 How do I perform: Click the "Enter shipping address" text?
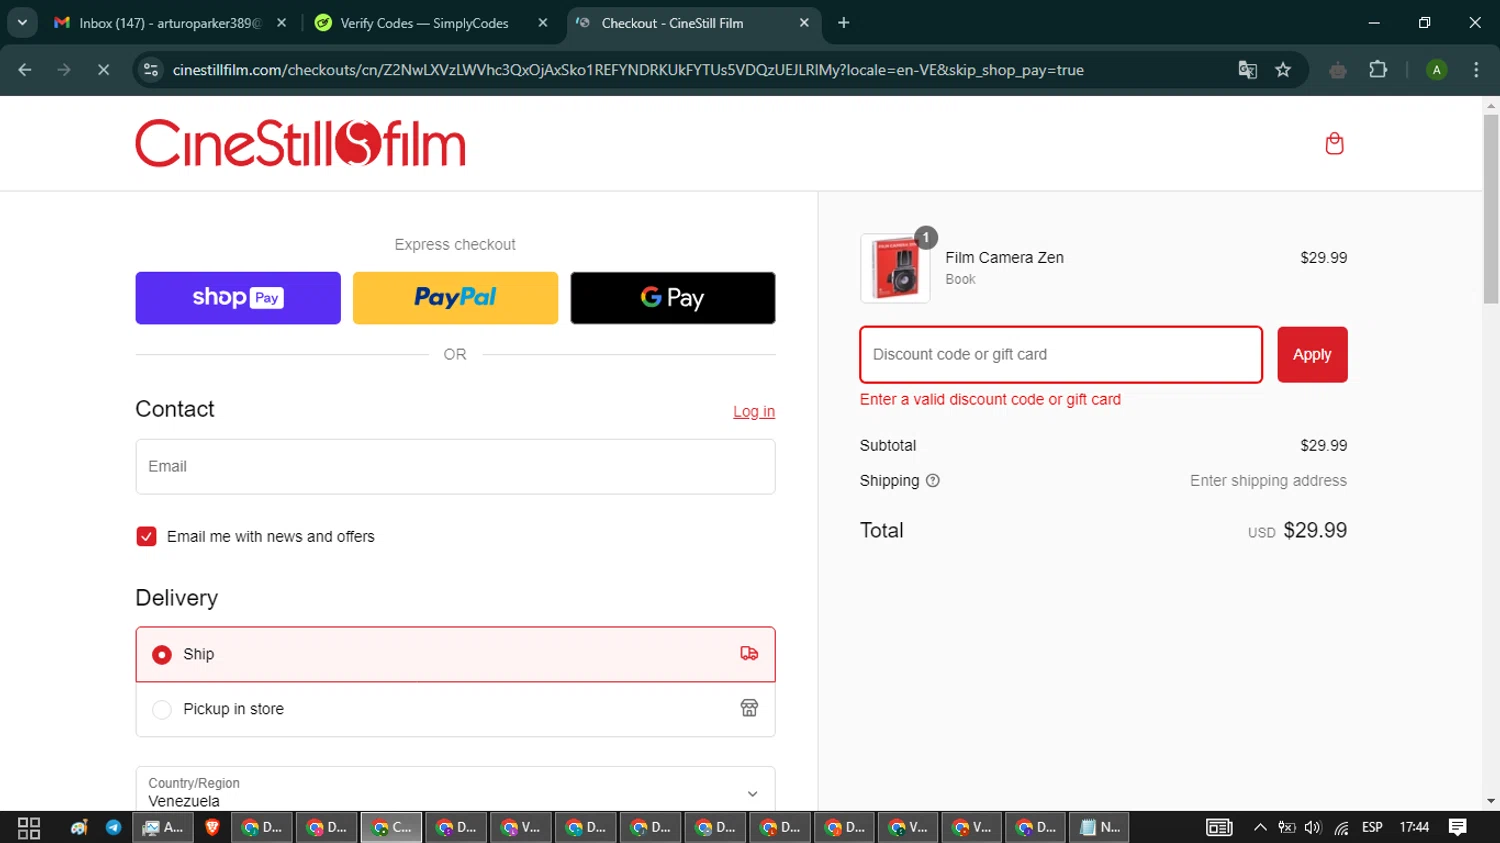pos(1268,481)
